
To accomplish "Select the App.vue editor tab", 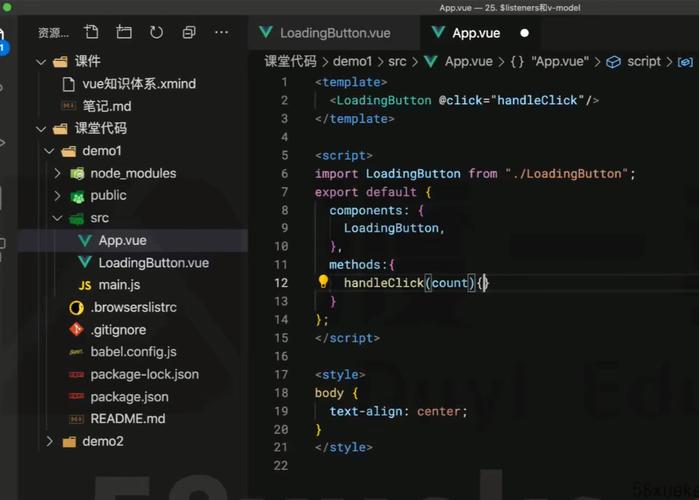I will point(479,33).
